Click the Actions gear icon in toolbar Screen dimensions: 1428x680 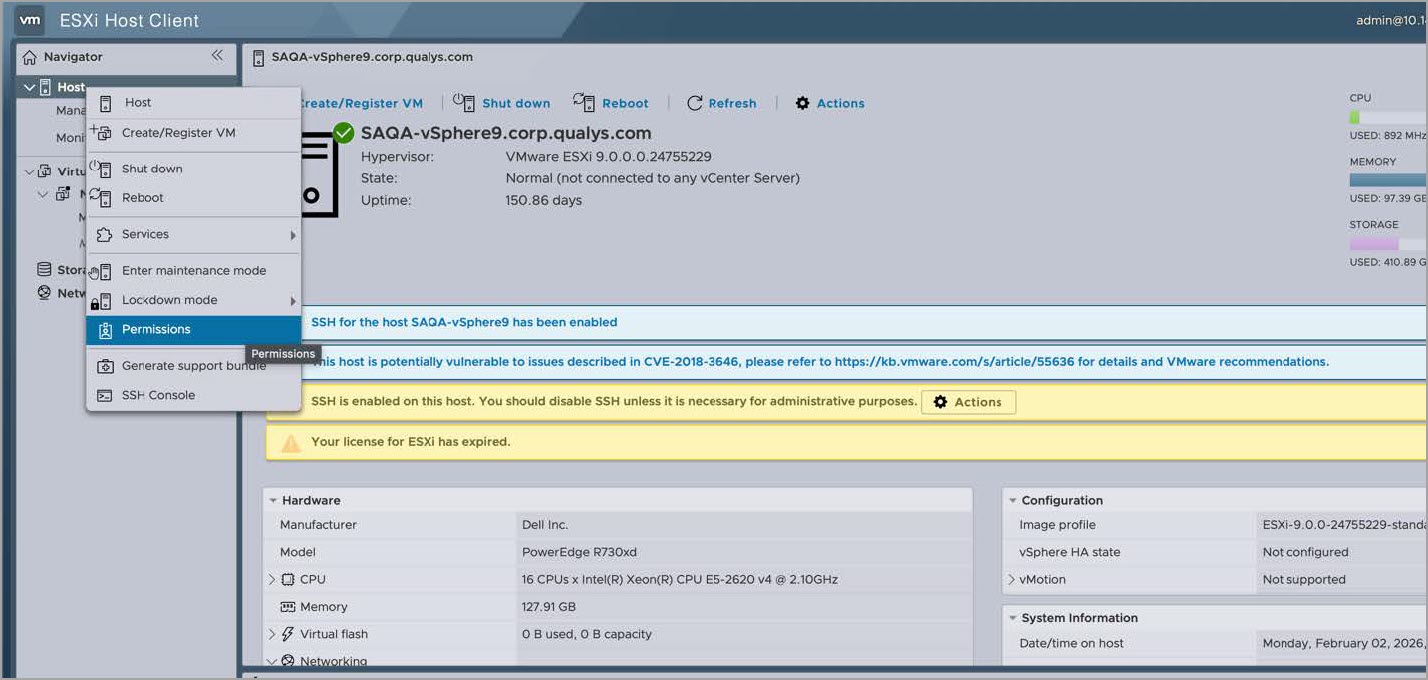tap(802, 103)
